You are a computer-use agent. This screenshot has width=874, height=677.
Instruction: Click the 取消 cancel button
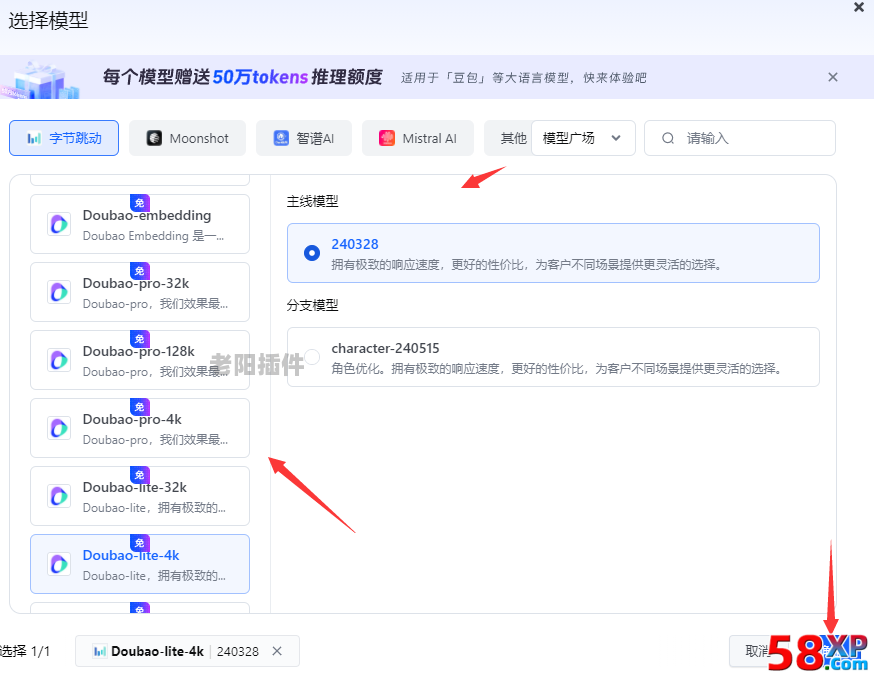click(x=757, y=651)
